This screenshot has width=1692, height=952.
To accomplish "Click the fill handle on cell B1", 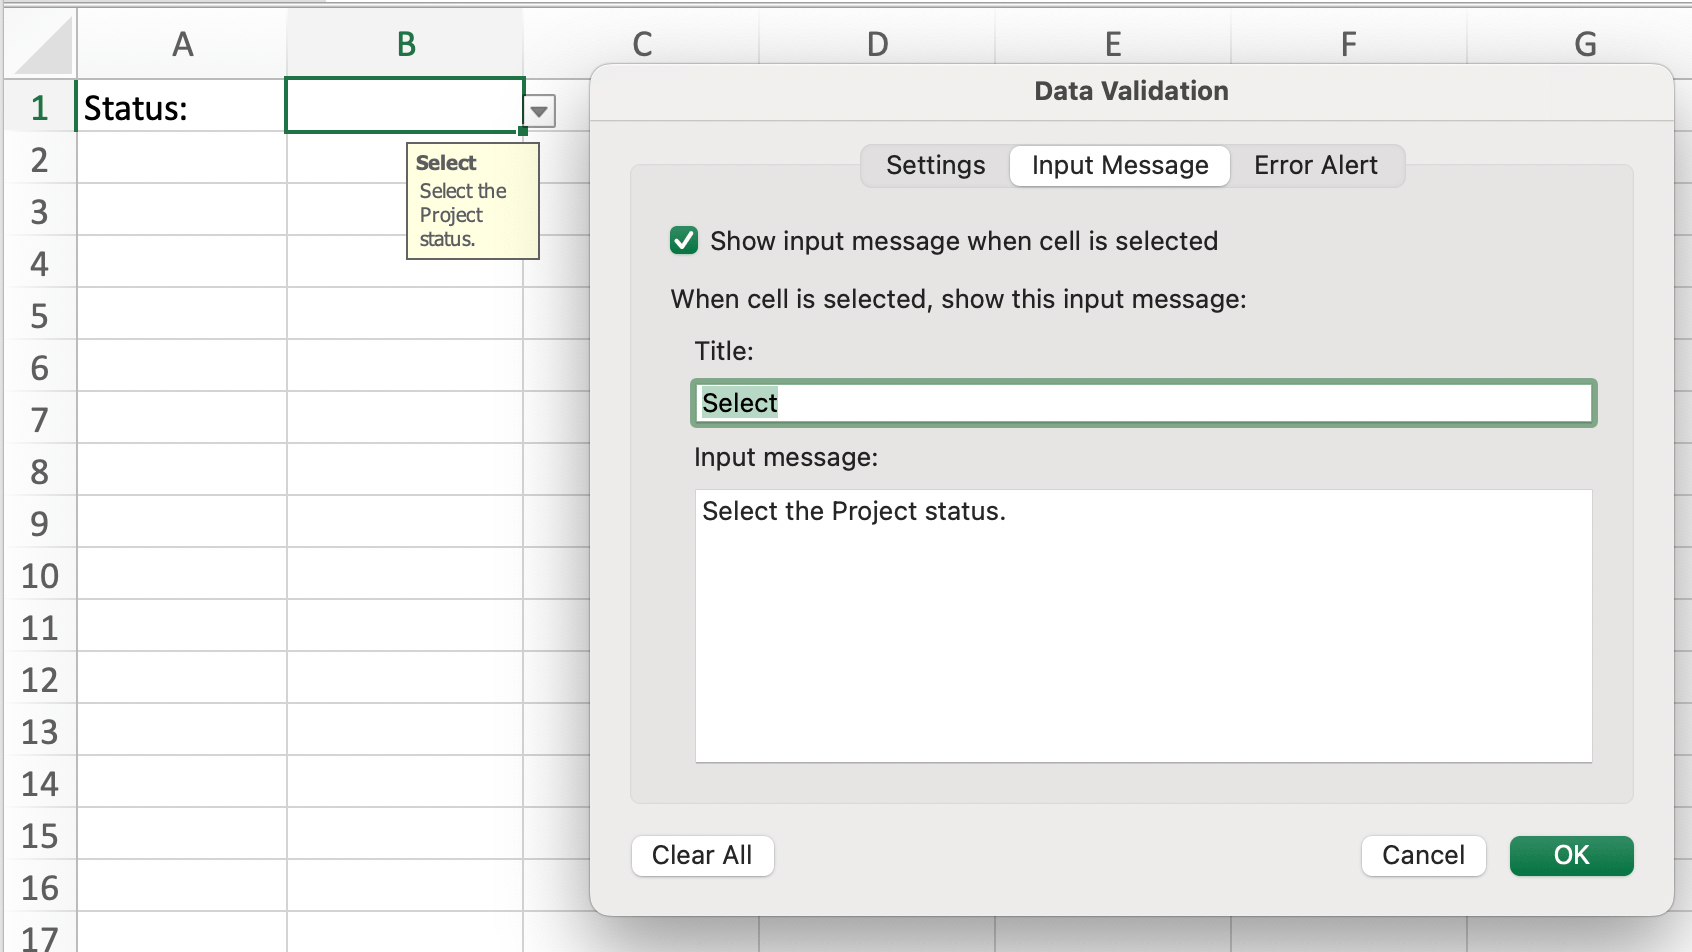I will (x=523, y=131).
